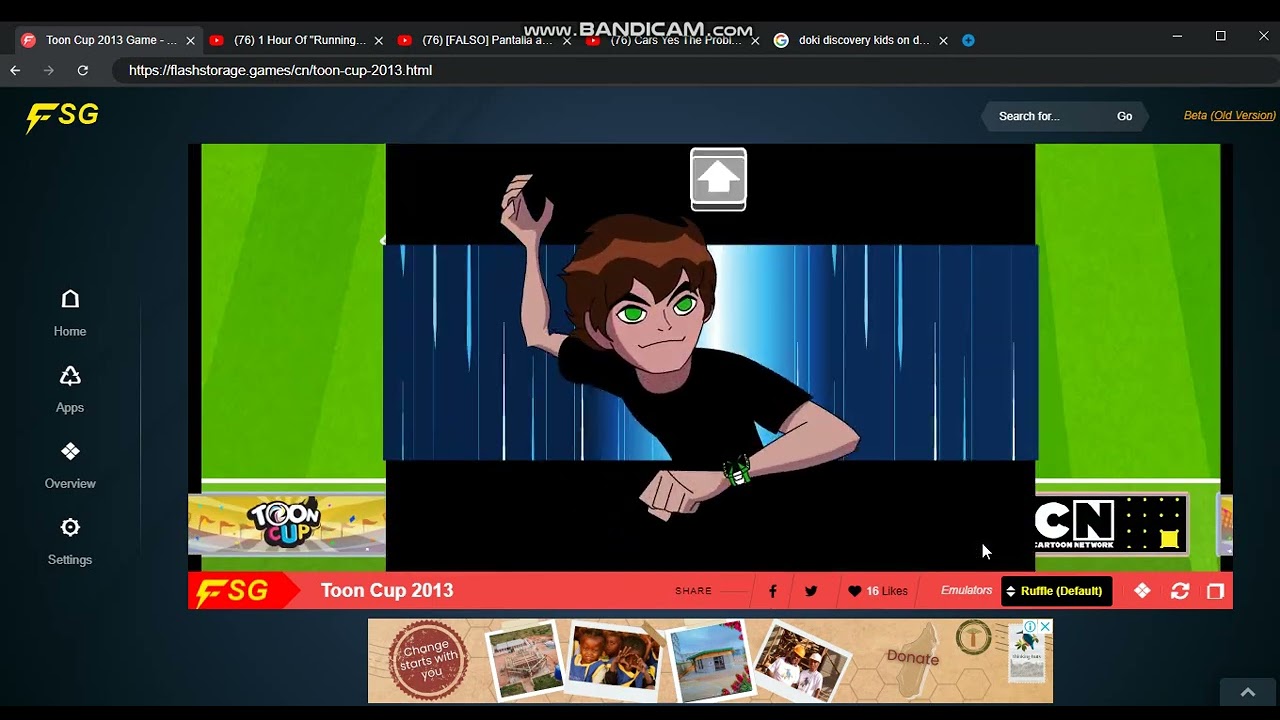Click the diamond overview icon in game bar

coord(1142,591)
